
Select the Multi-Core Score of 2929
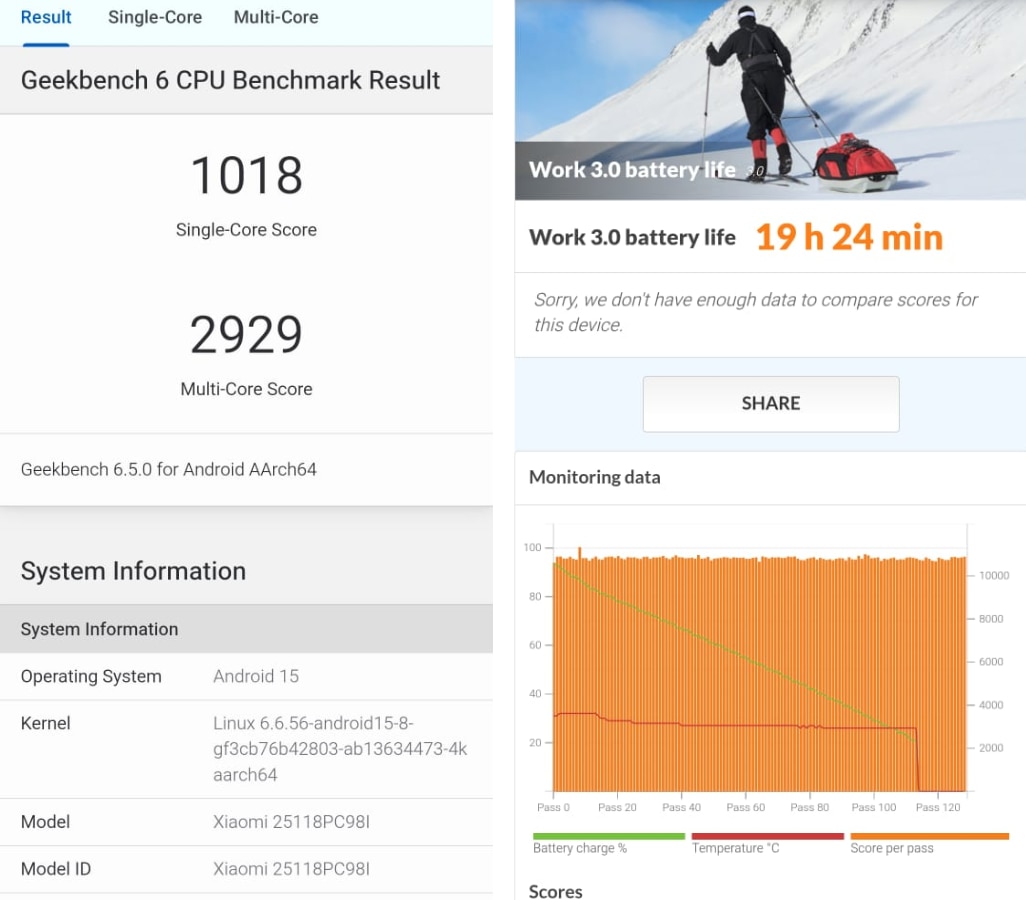246,335
